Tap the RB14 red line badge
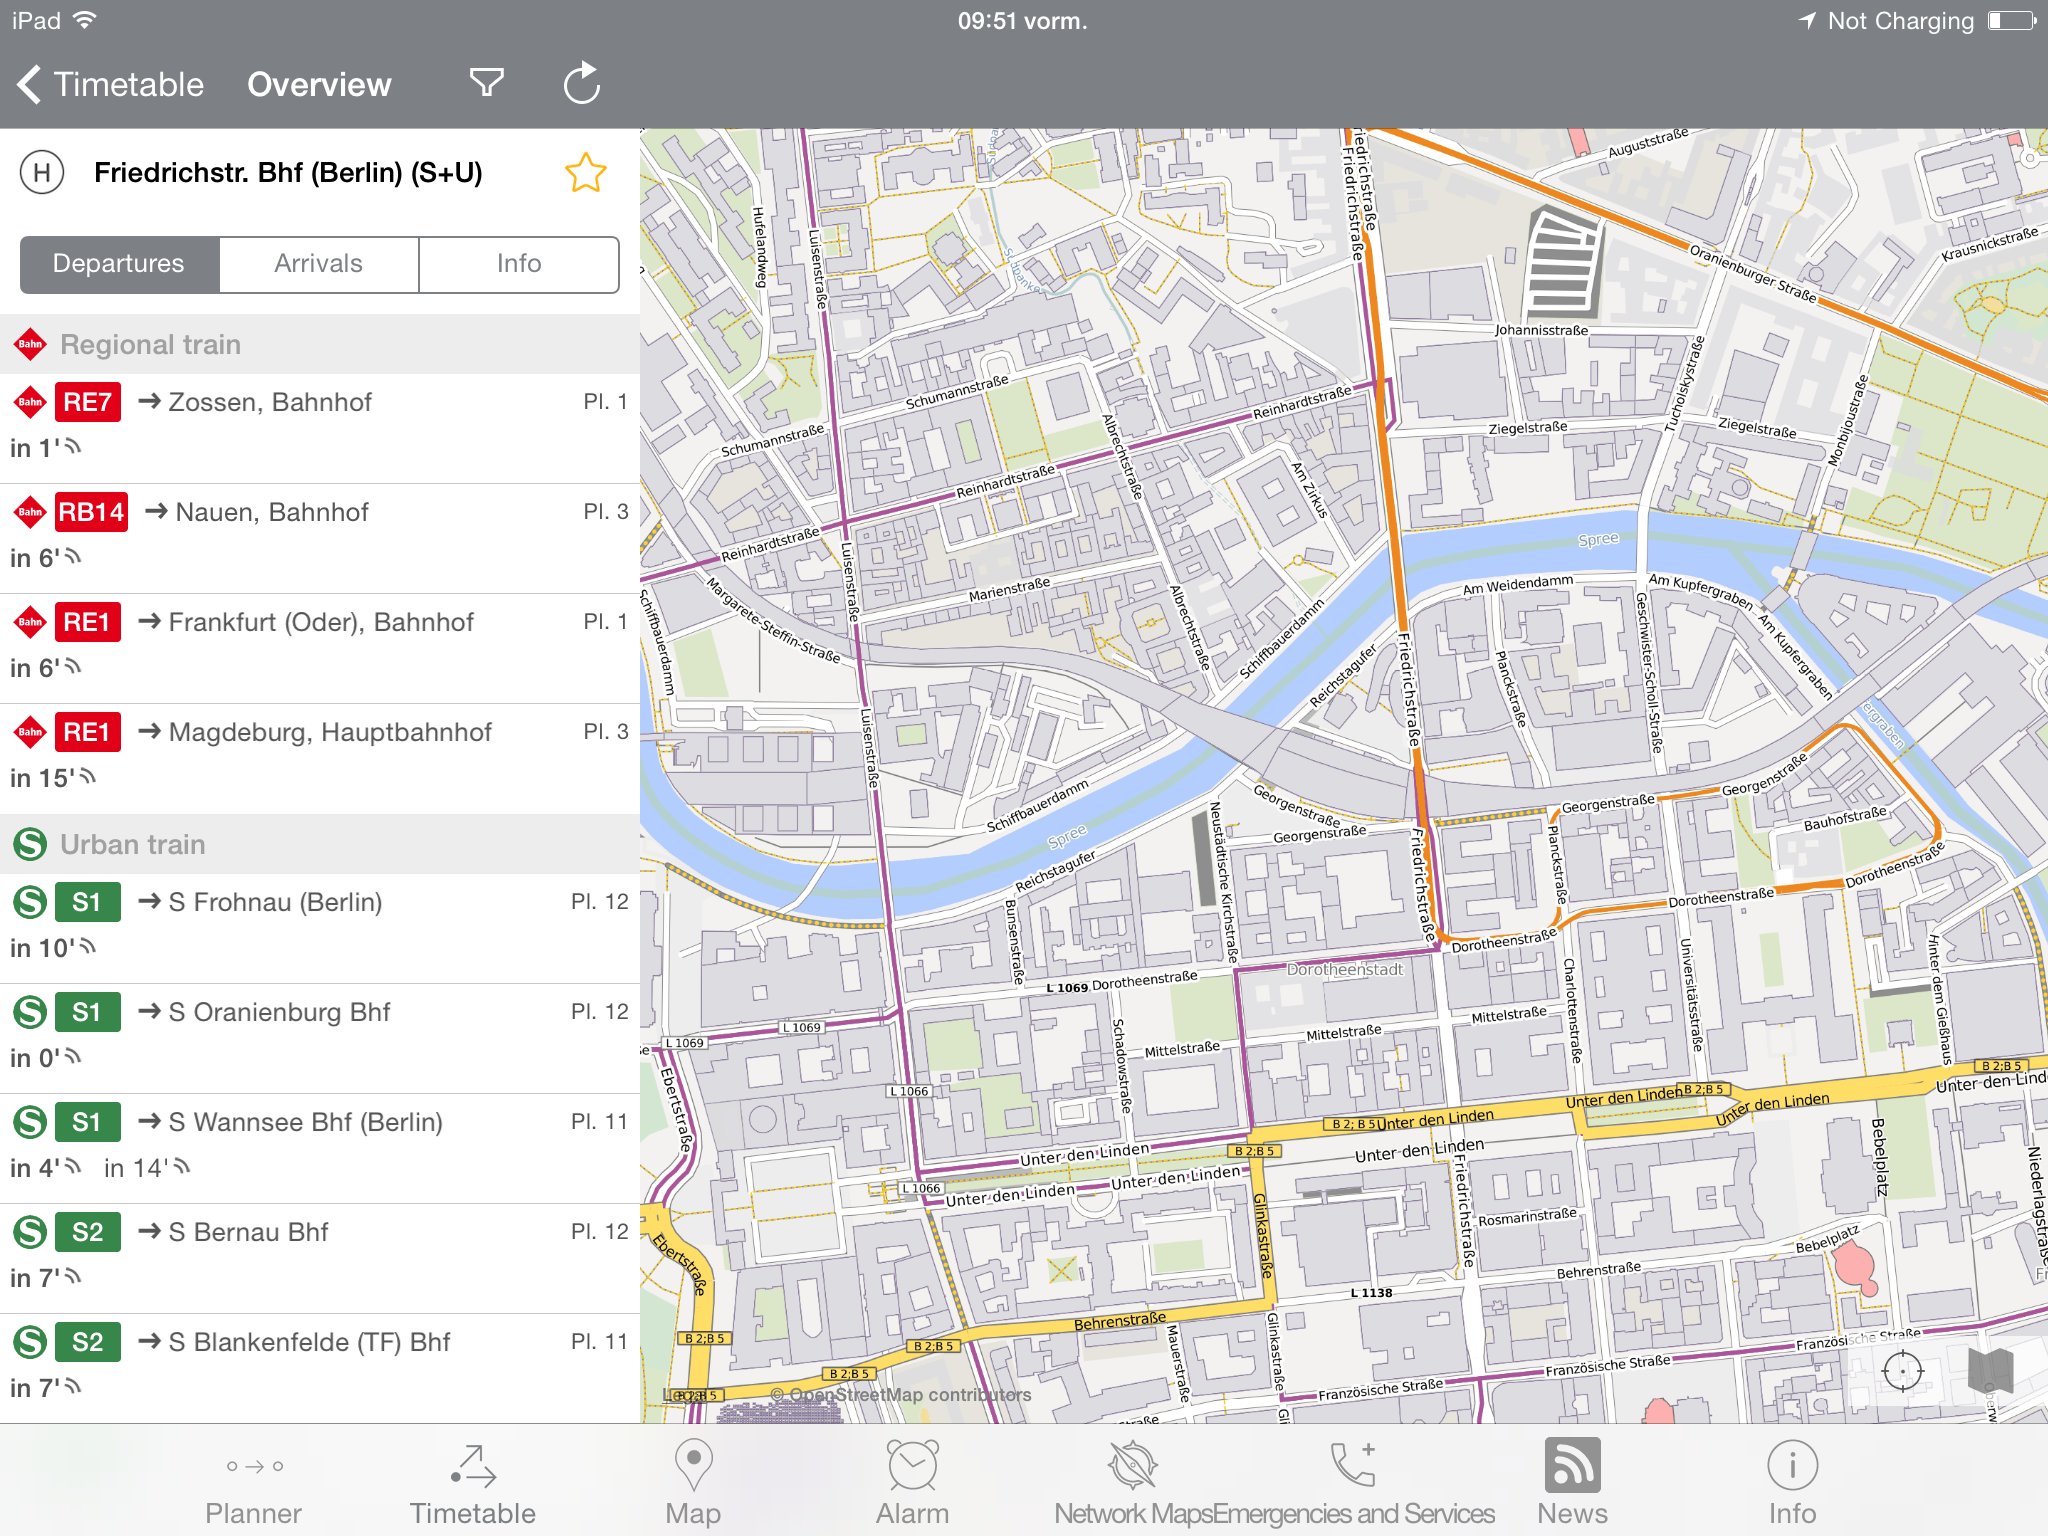Screen dimensions: 2048x1536 (91, 512)
